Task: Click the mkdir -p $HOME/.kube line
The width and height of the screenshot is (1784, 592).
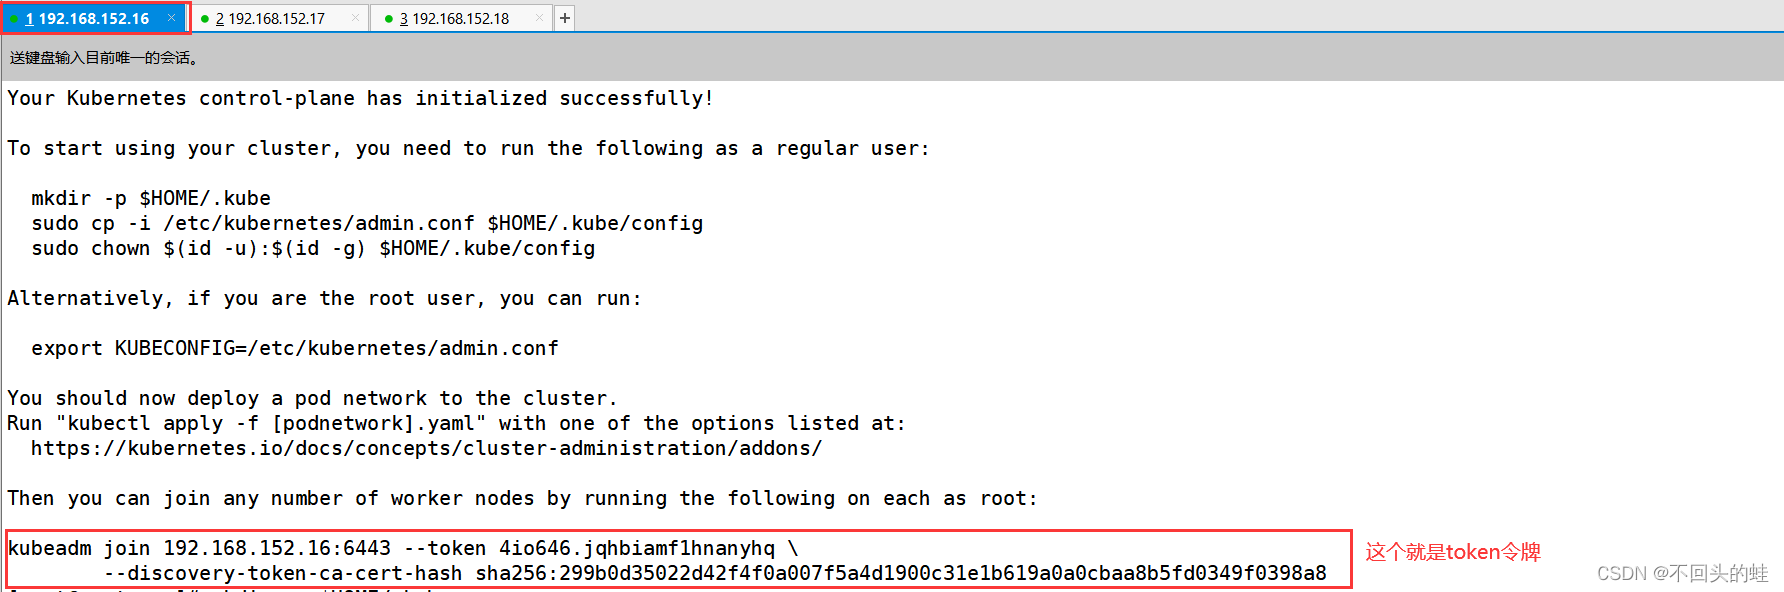Action: 151,199
